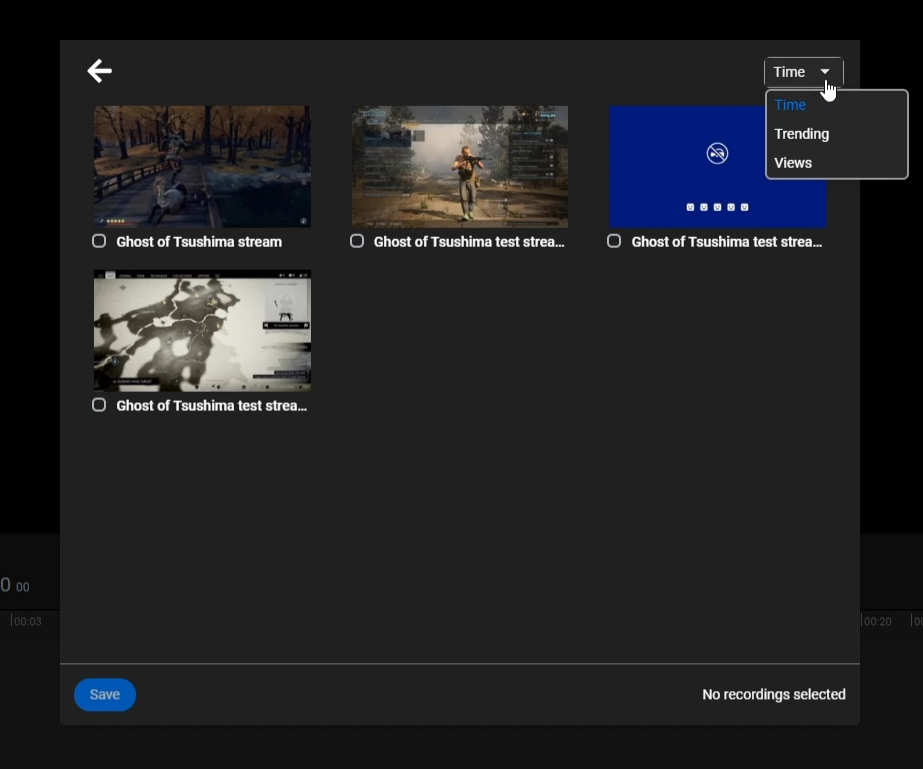This screenshot has width=923, height=769.
Task: Click the "No recordings selected" status text
Action: pos(773,695)
